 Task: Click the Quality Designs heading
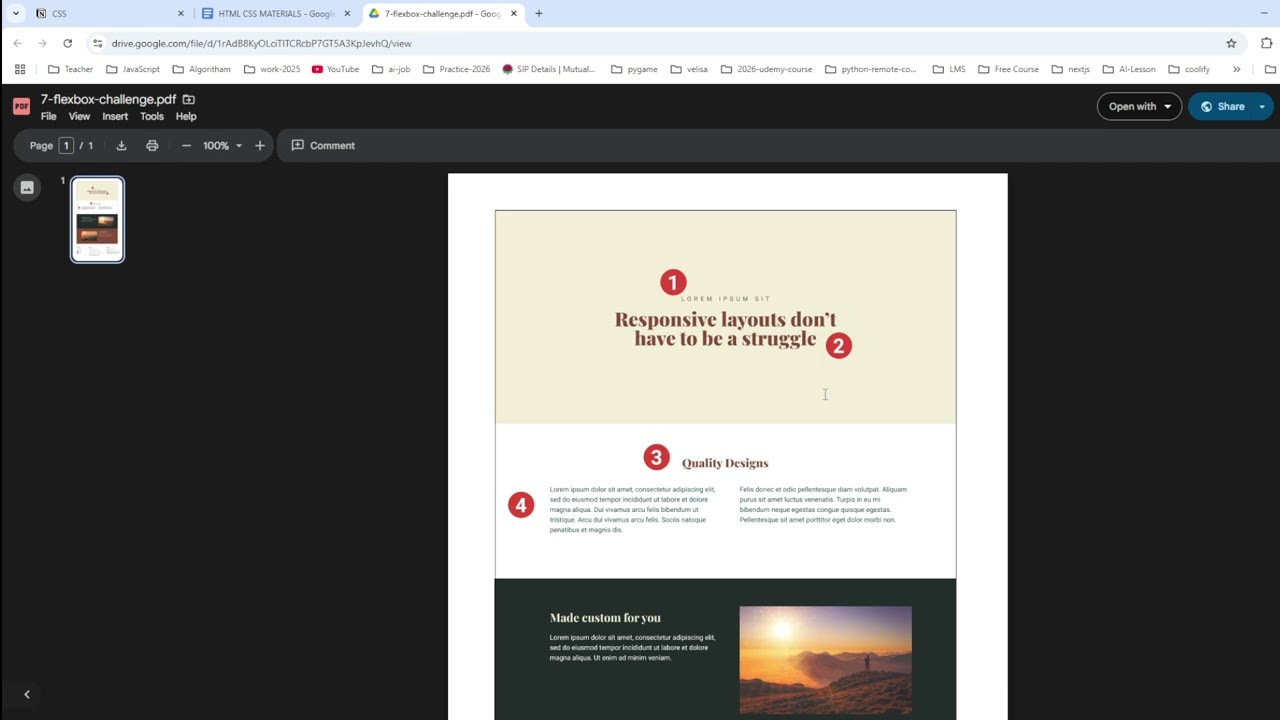(x=725, y=463)
